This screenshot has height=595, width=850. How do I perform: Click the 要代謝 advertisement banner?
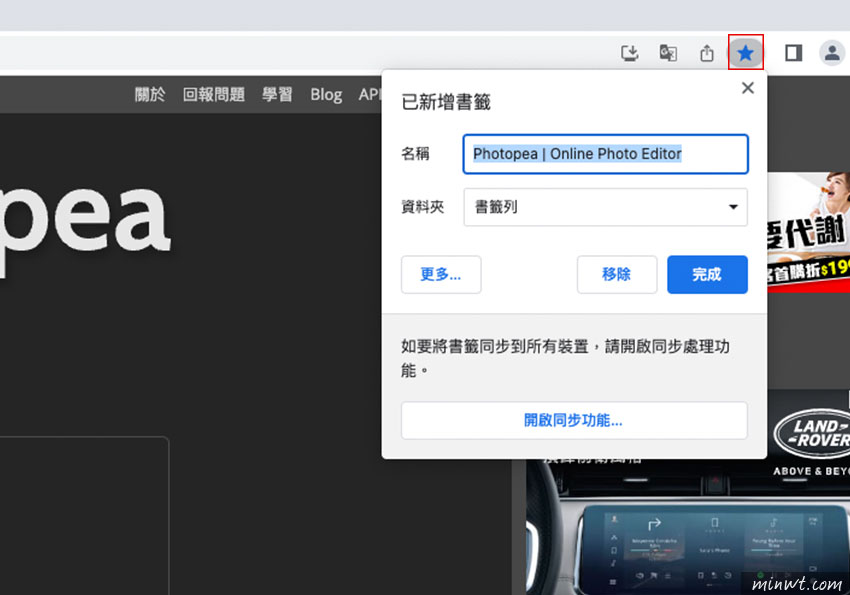[808, 232]
